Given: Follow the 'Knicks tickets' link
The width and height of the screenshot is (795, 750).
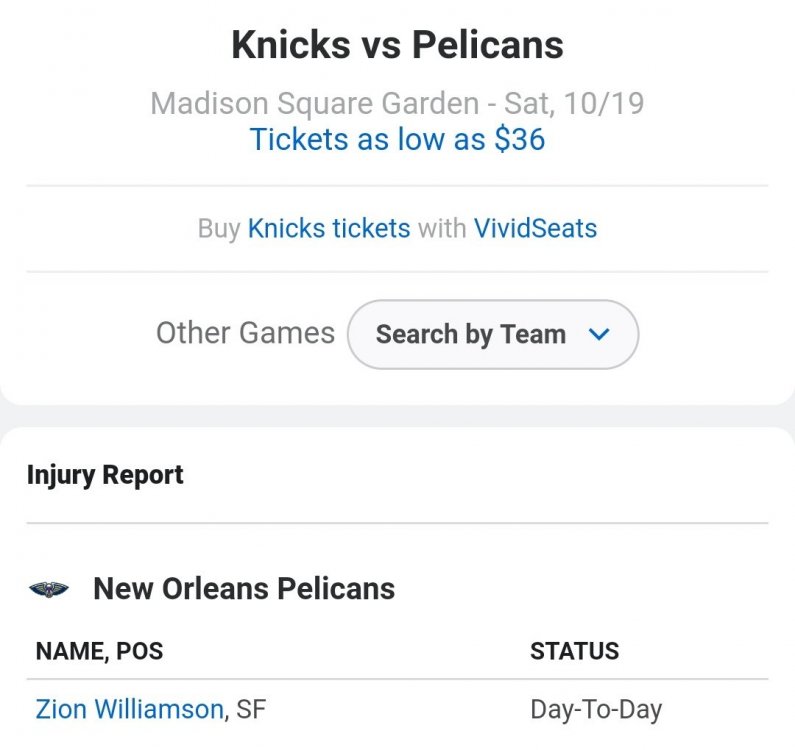Looking at the screenshot, I should (x=329, y=228).
